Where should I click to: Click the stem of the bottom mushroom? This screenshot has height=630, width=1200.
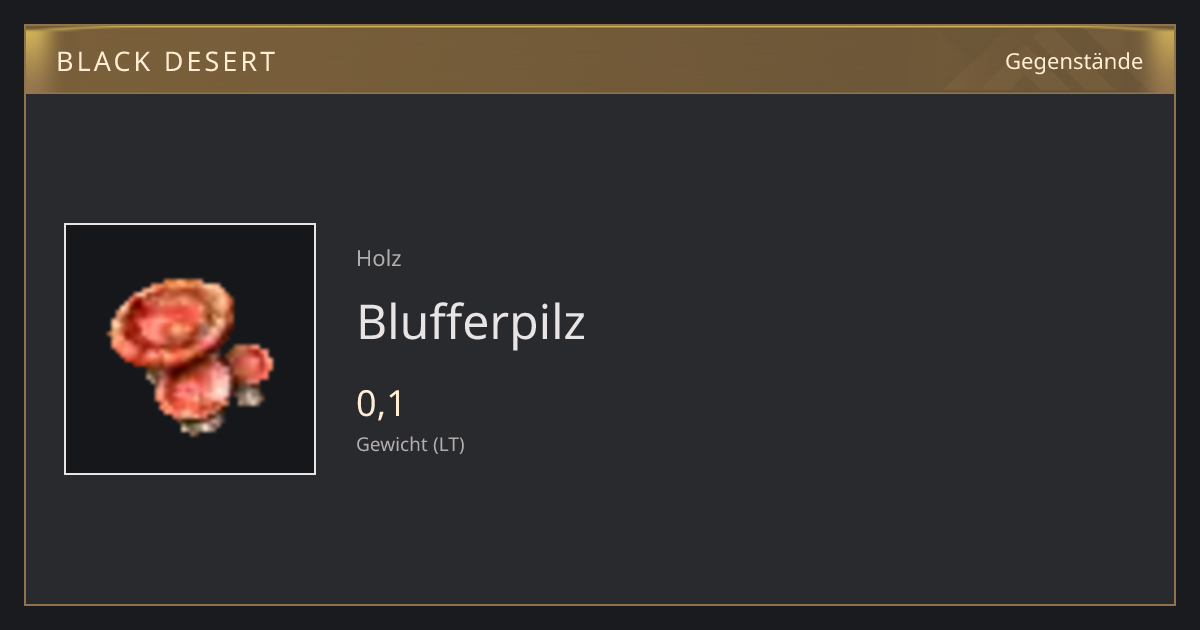coord(201,426)
